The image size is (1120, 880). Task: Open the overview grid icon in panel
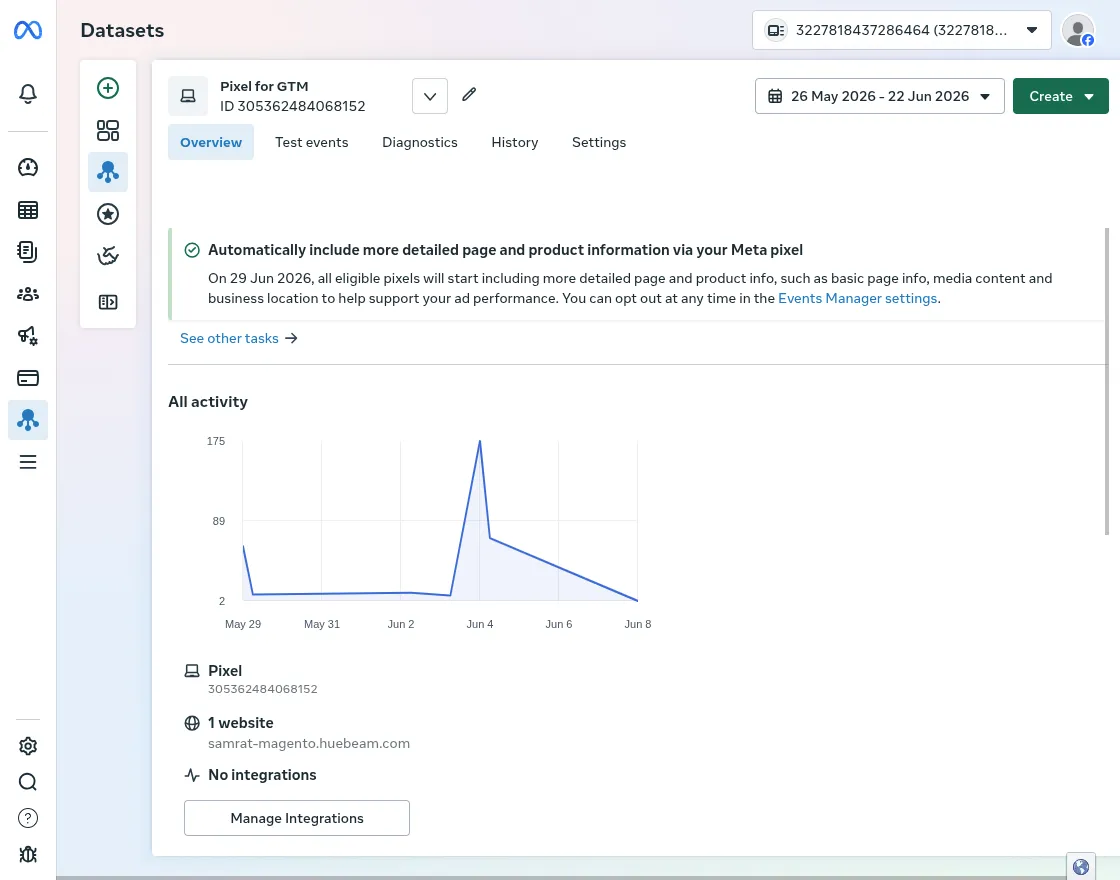[x=108, y=130]
